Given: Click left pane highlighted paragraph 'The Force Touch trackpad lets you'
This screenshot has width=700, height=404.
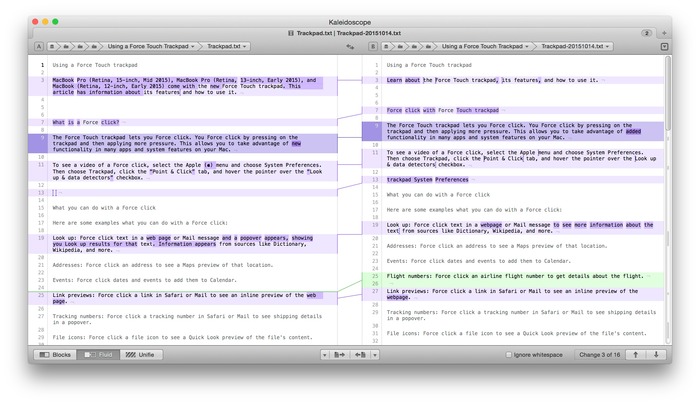Looking at the screenshot, I should (176, 144).
